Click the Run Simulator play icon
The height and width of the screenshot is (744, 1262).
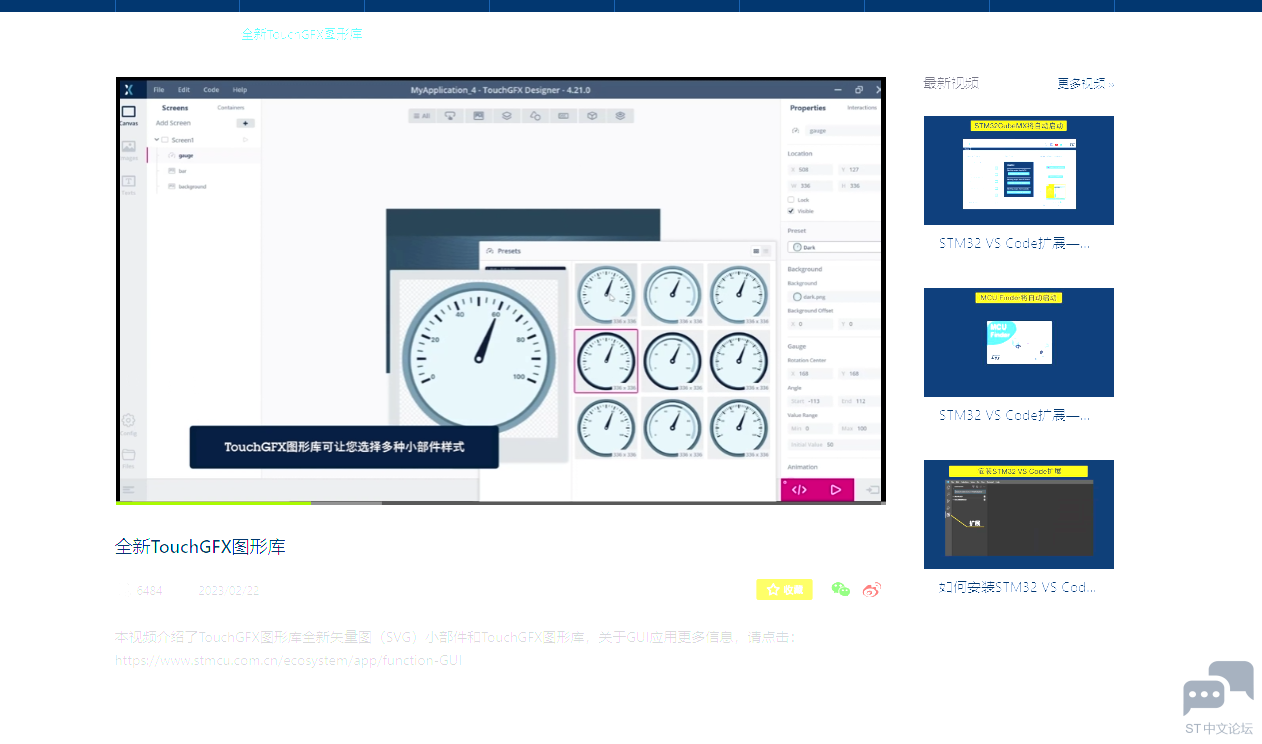tap(836, 490)
